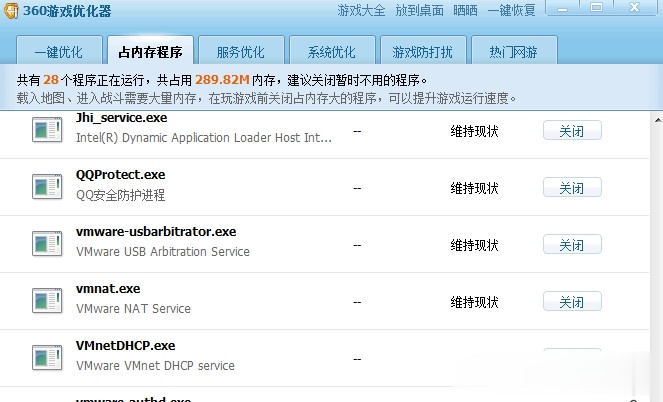
Task: Select the Jhi_service.exe process name
Action: pyautogui.click(x=122, y=118)
